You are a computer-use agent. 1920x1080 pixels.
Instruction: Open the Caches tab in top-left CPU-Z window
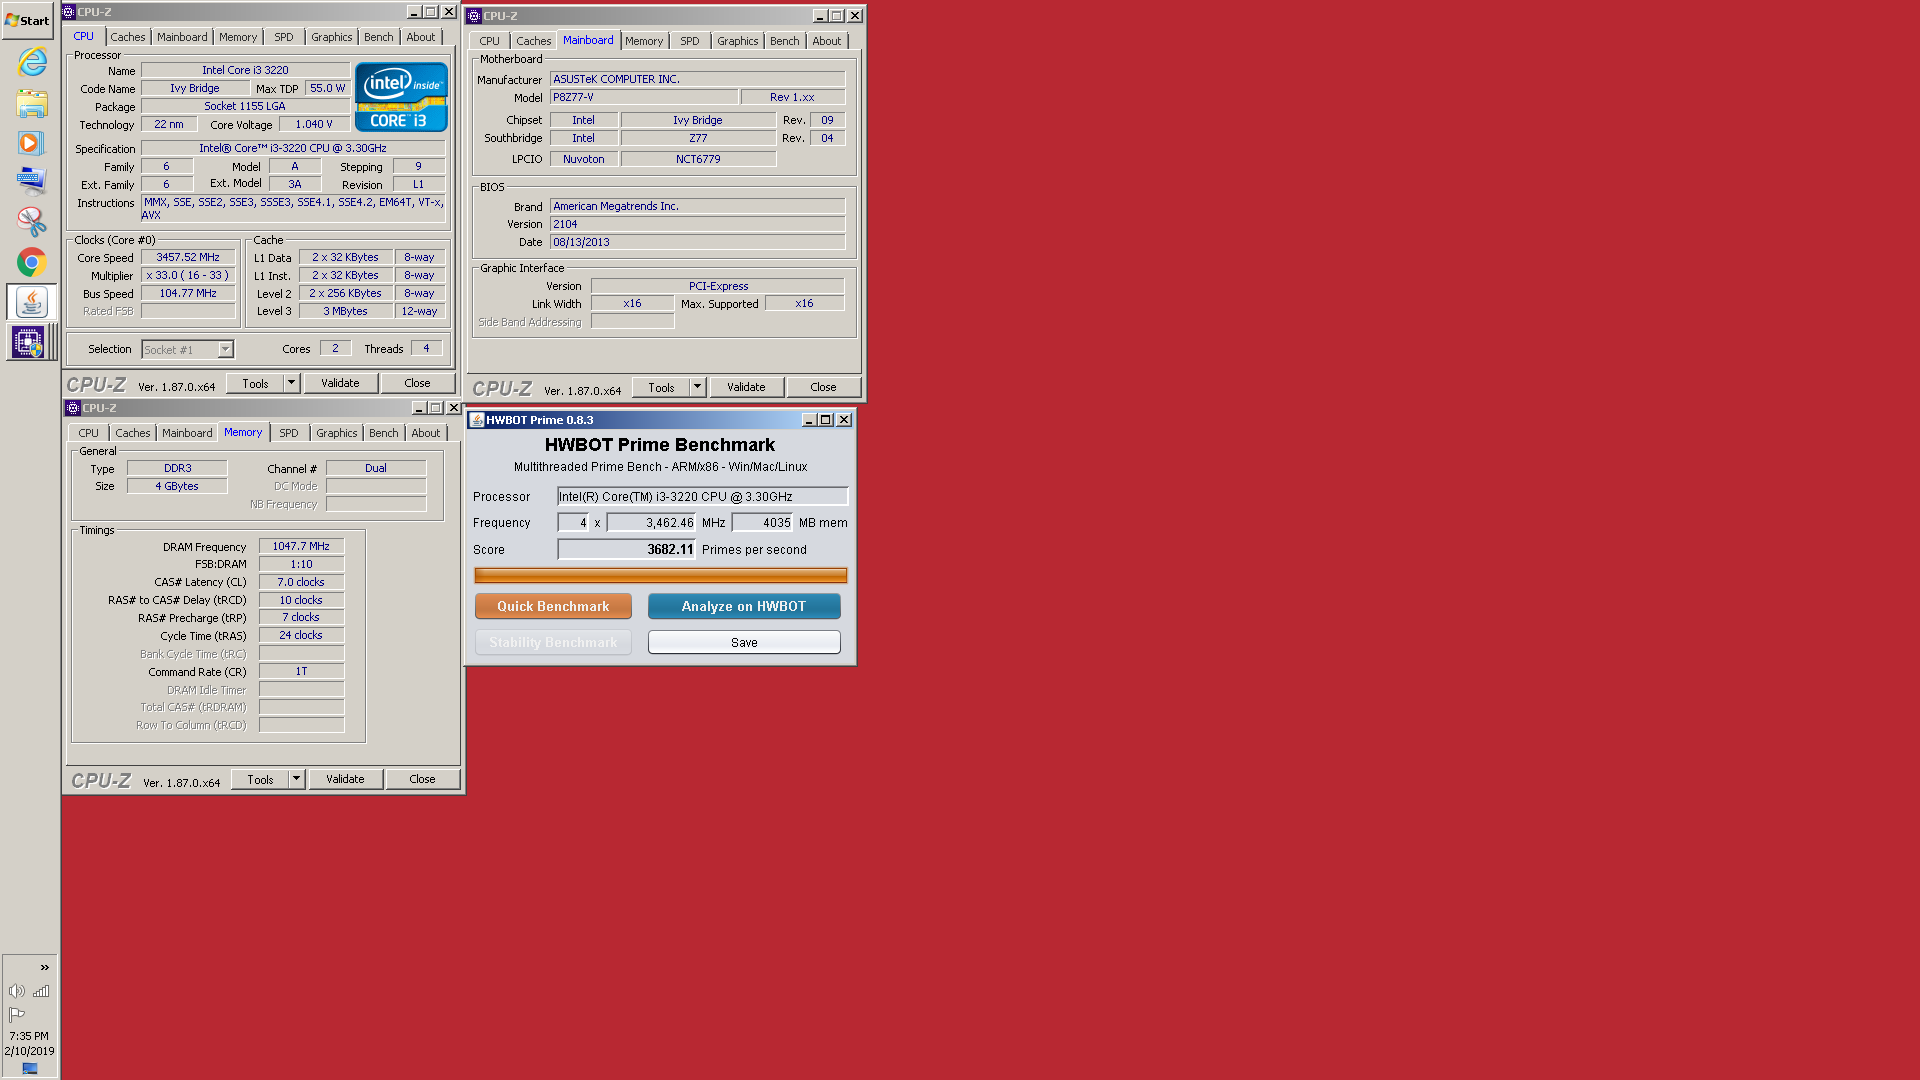[x=127, y=37]
